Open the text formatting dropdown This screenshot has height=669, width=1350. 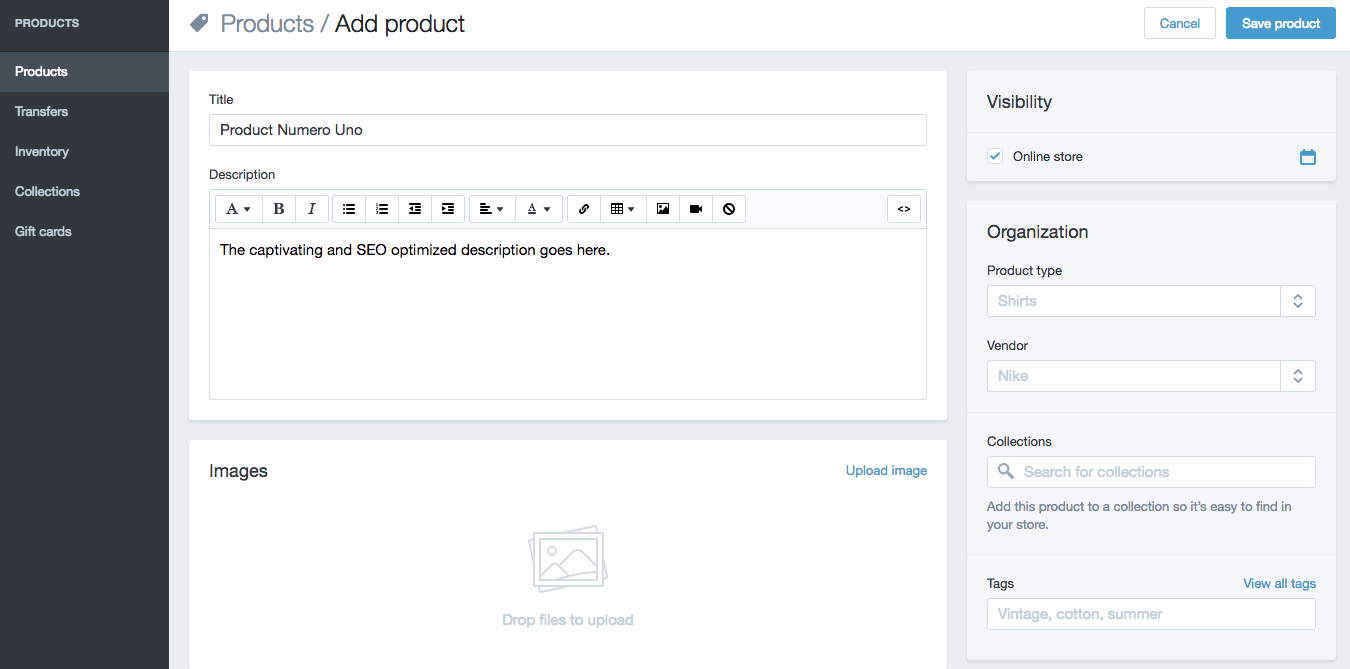coord(239,209)
